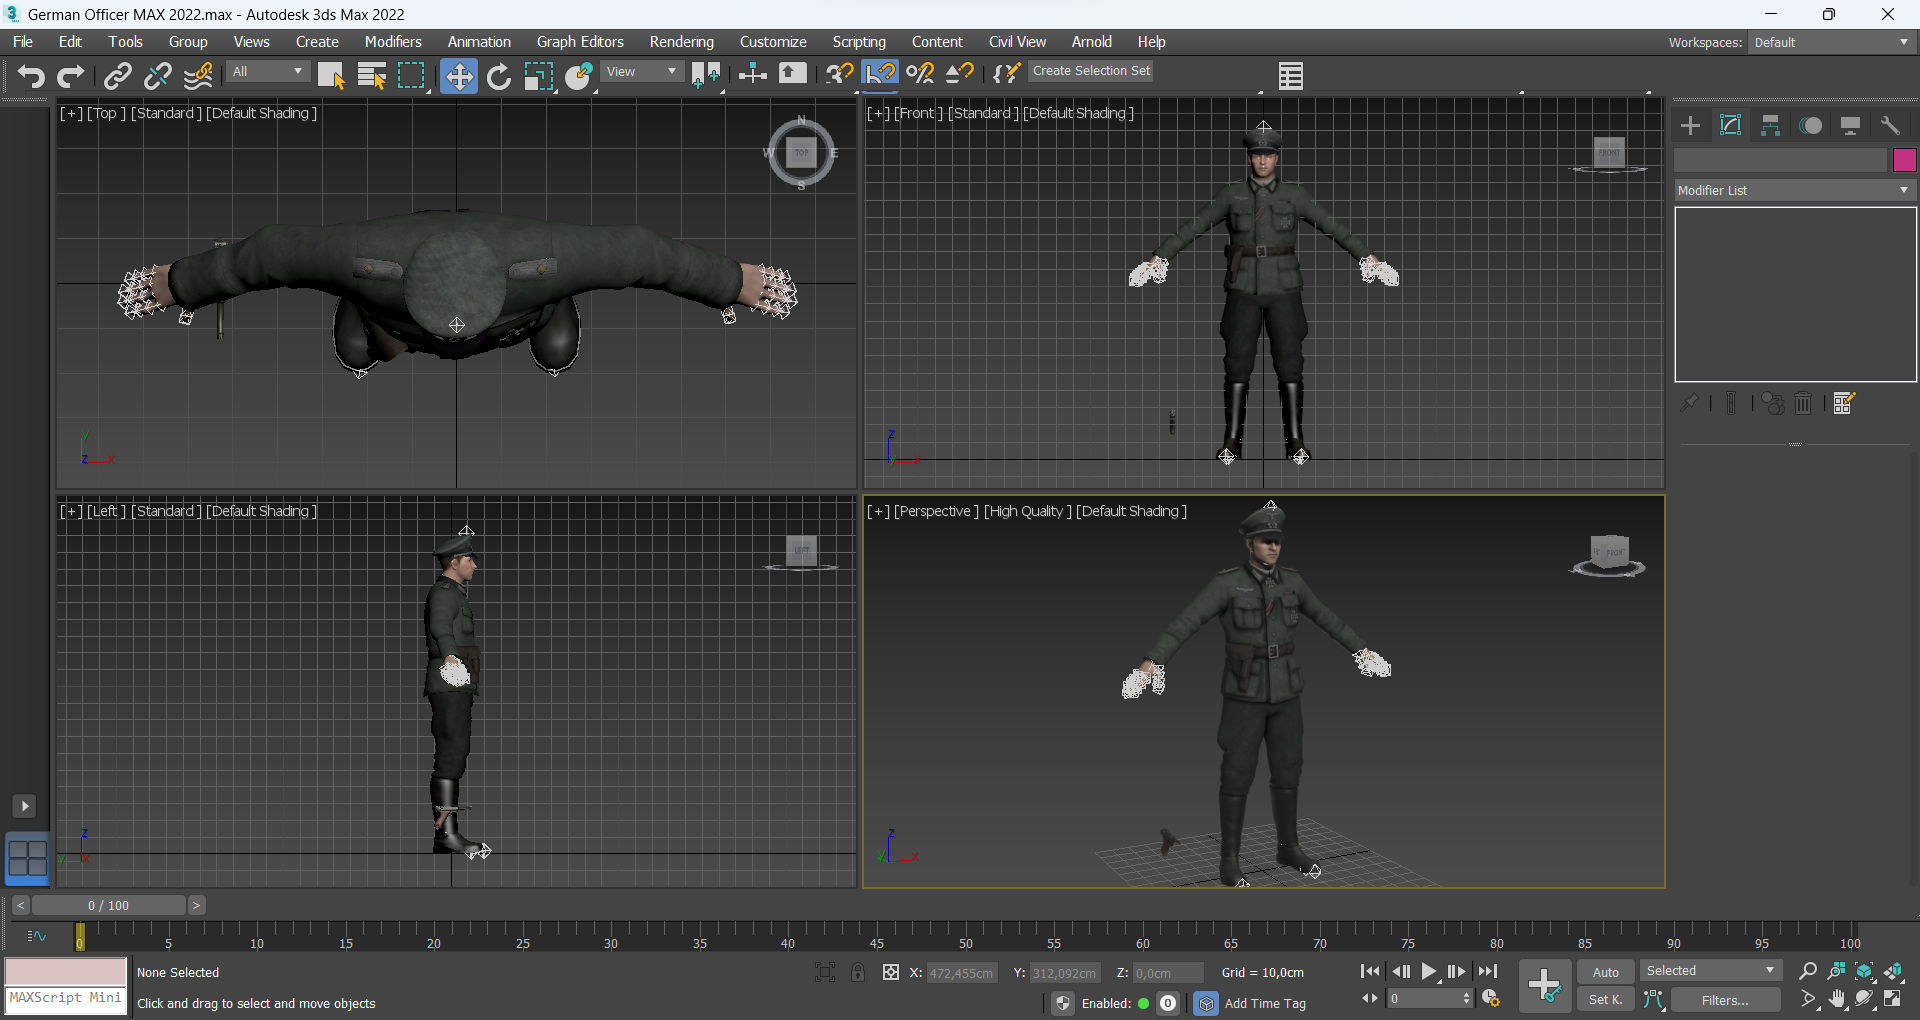Click Use Pivot Point Center icon
Screen dimensions: 1920x1020
point(706,76)
